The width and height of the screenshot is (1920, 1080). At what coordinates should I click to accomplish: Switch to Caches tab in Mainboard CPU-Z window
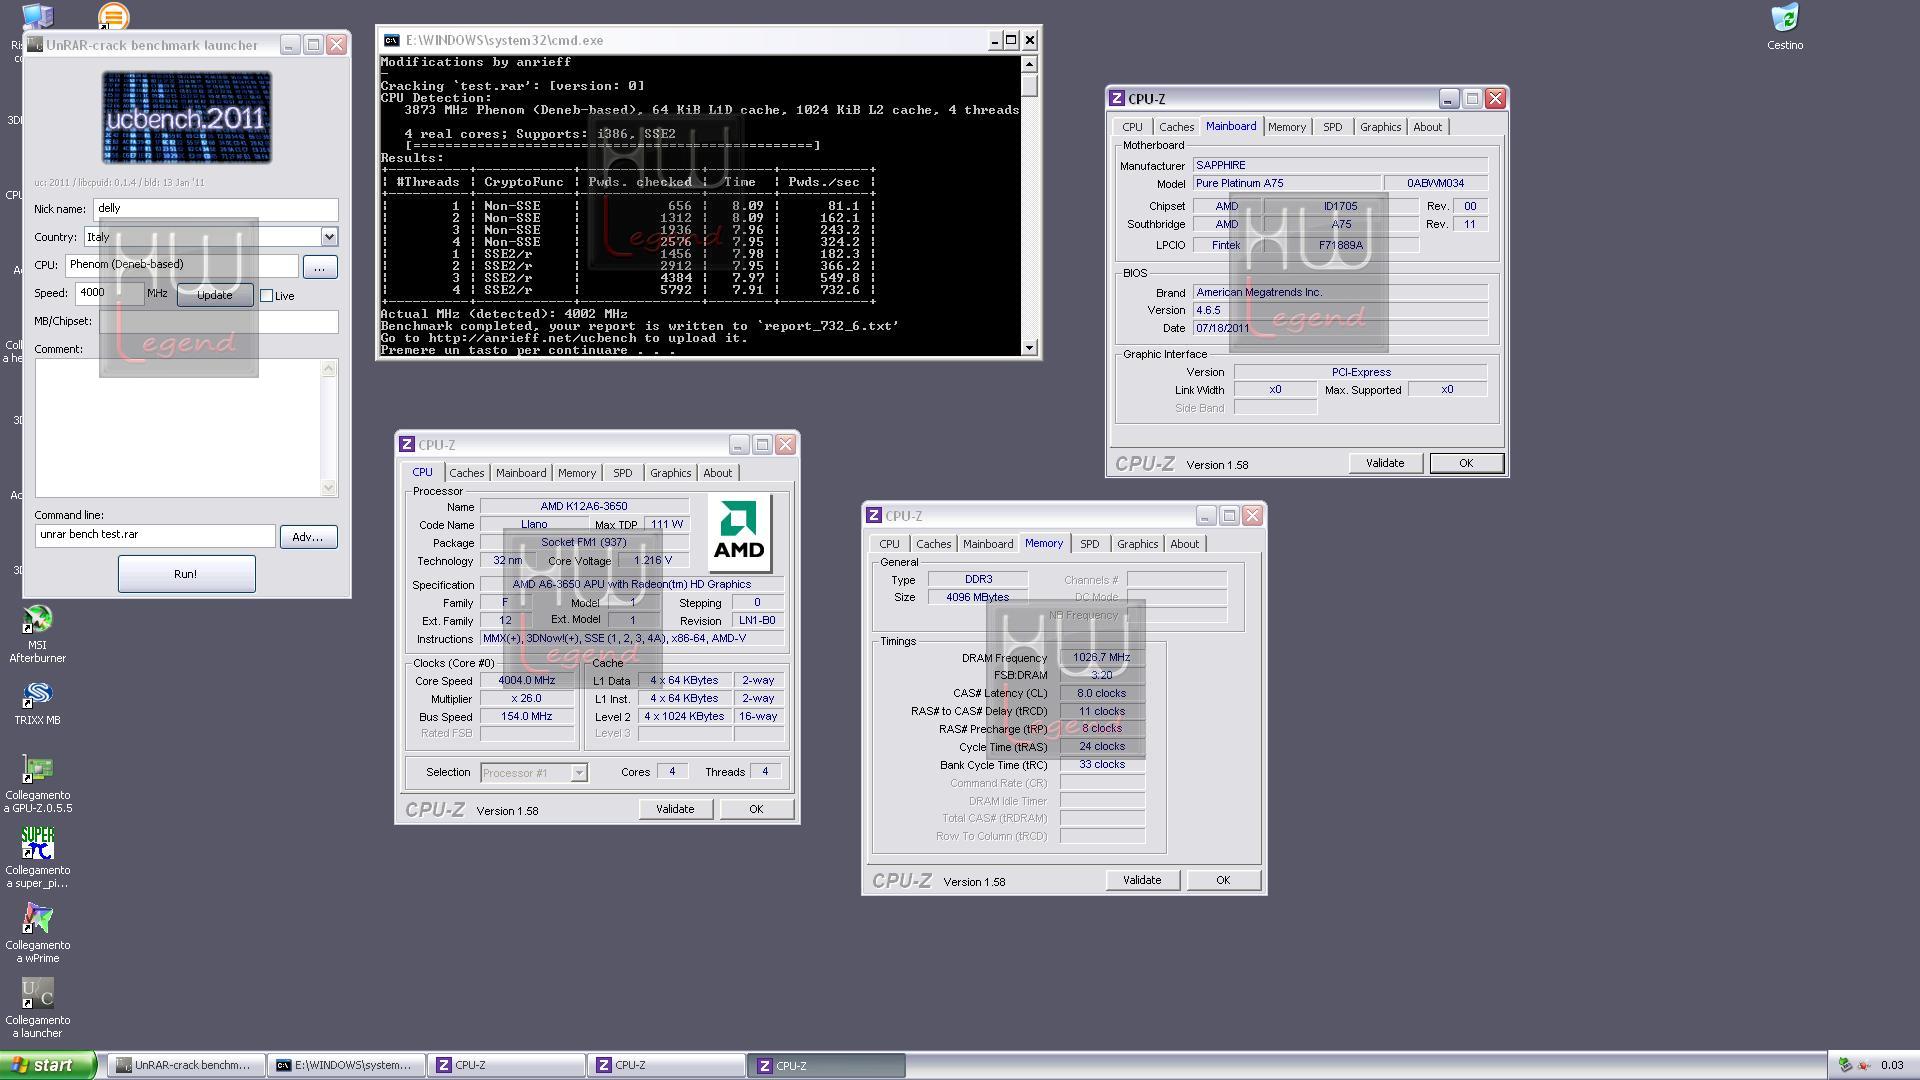coord(1176,127)
